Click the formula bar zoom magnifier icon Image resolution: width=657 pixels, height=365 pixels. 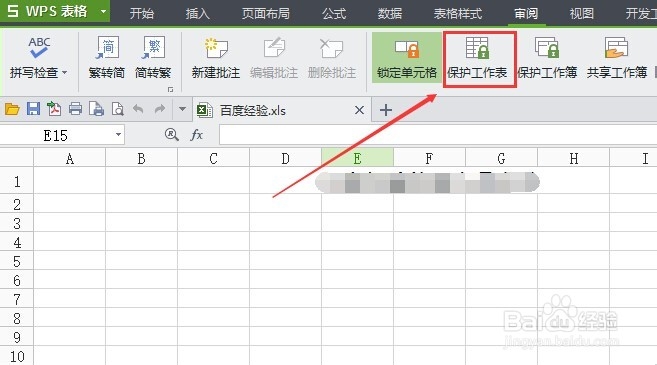pos(171,135)
